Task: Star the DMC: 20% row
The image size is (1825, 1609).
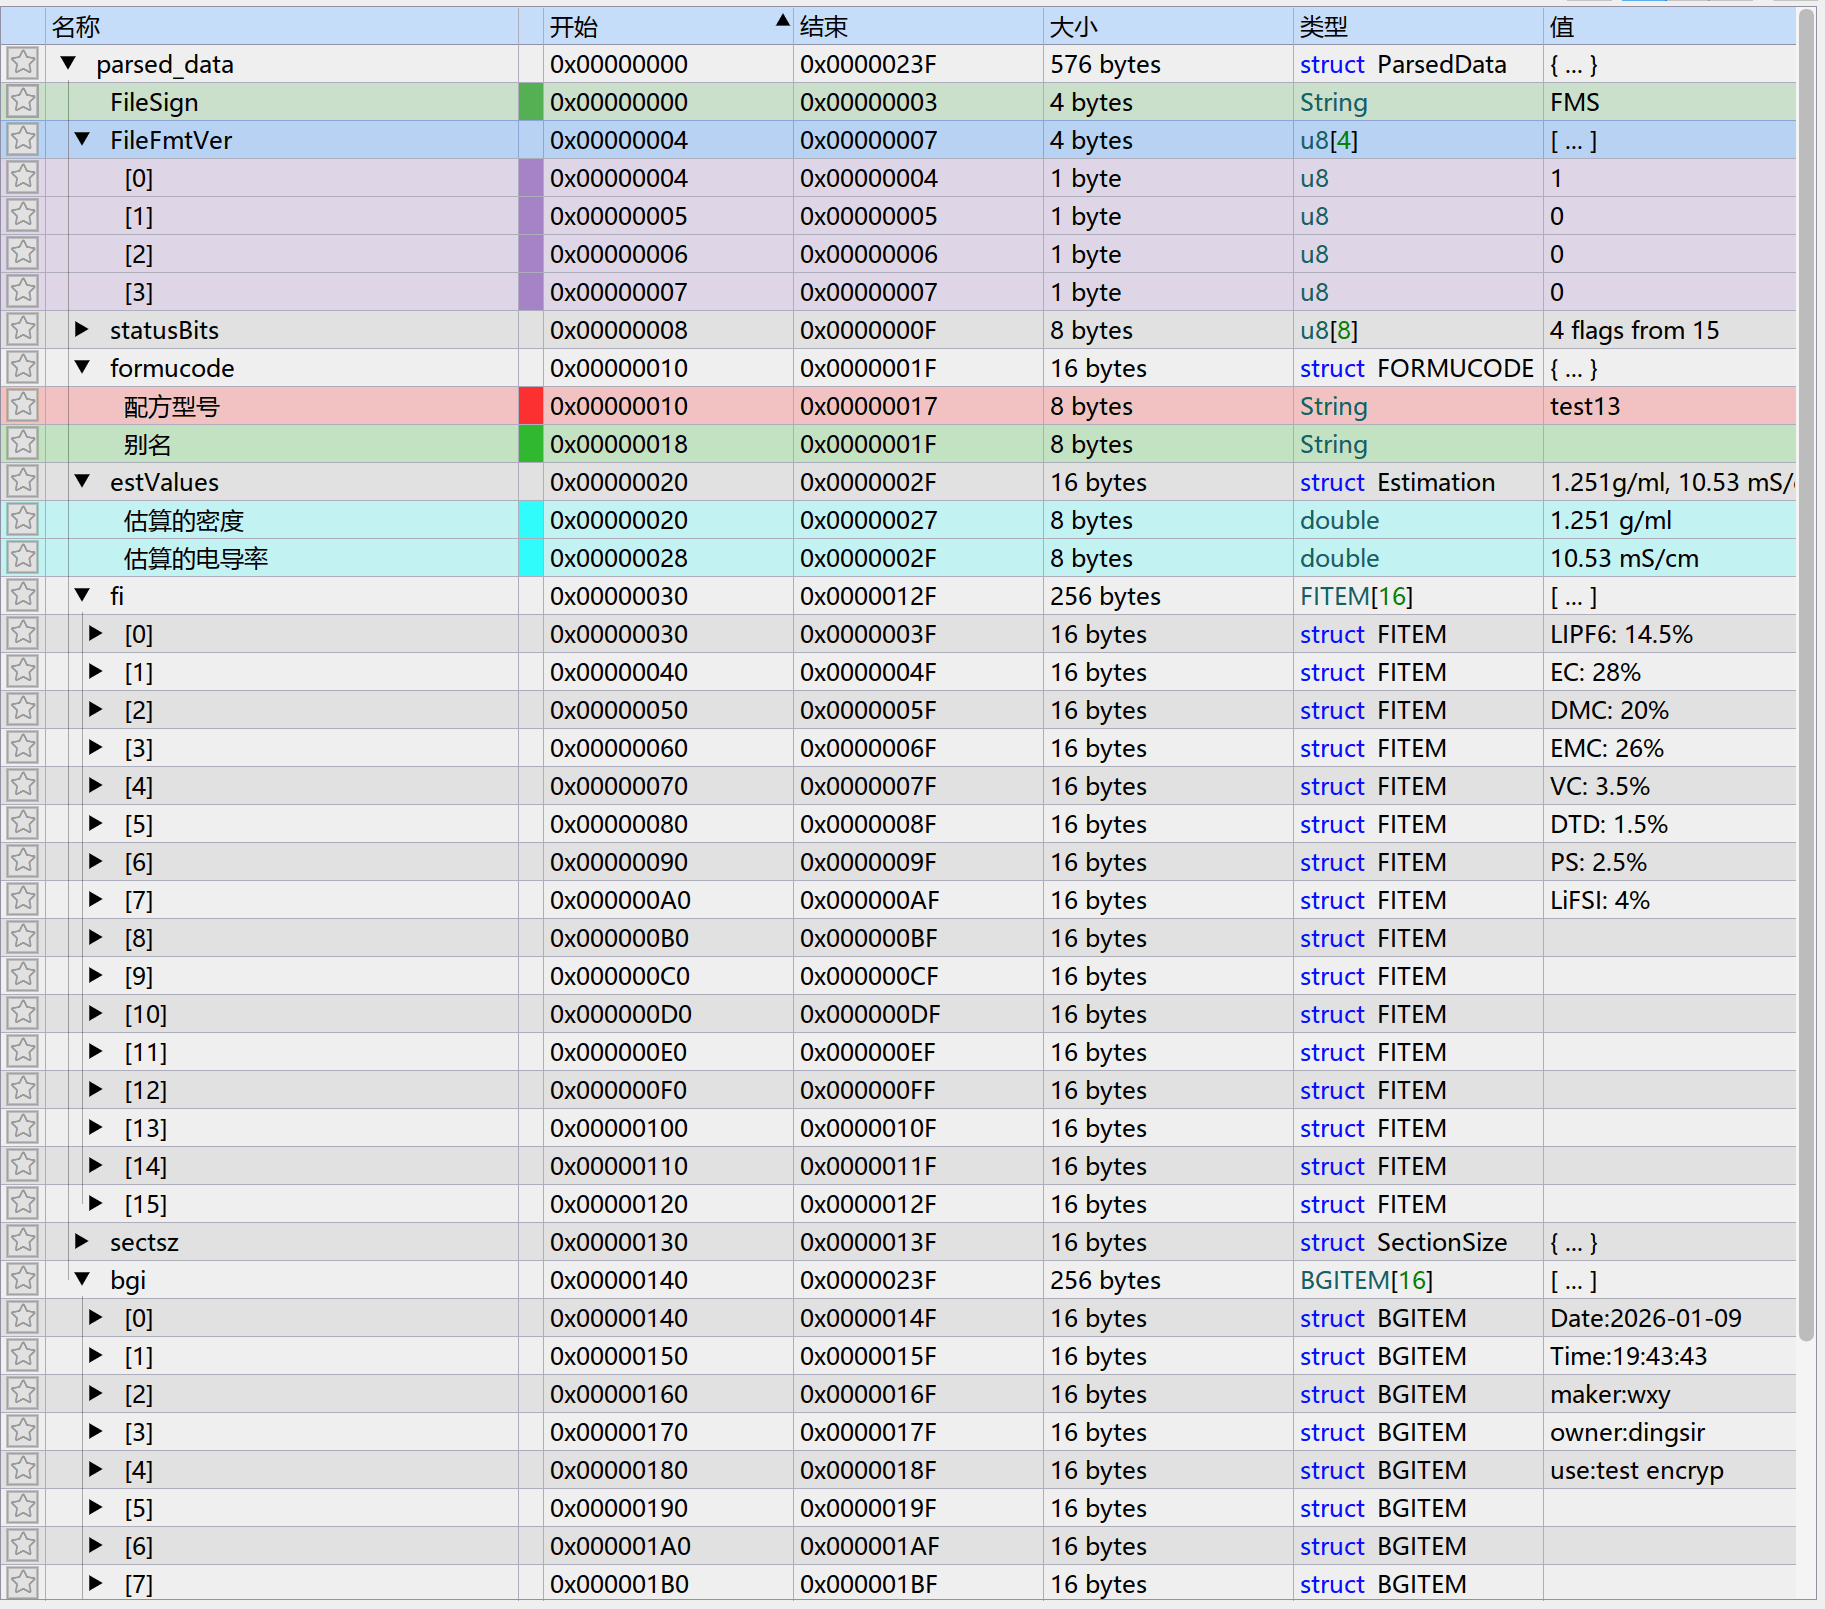Action: 23,710
